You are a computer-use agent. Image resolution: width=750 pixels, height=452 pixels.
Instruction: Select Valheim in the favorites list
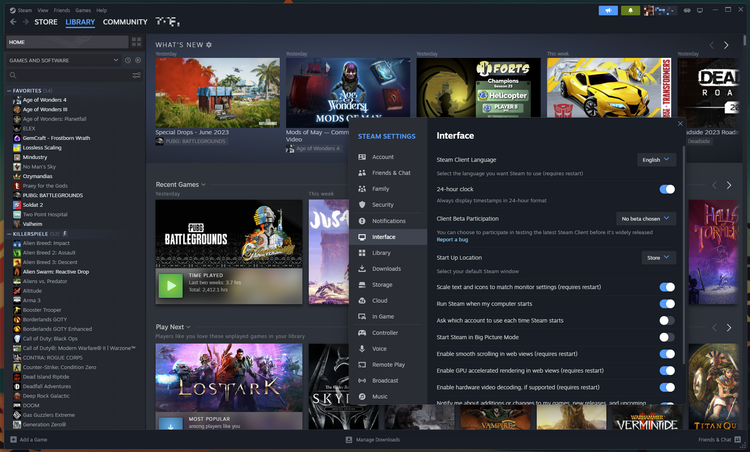(x=32, y=224)
